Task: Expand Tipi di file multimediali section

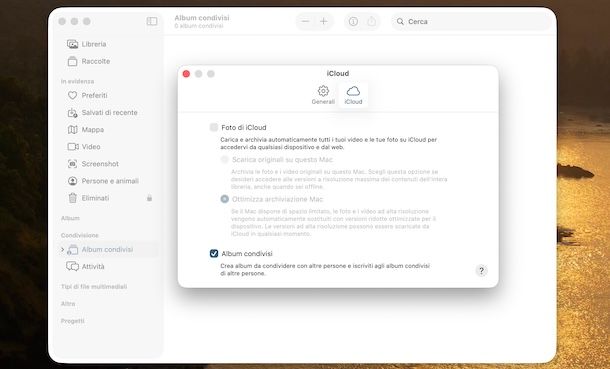Action: [x=94, y=287]
